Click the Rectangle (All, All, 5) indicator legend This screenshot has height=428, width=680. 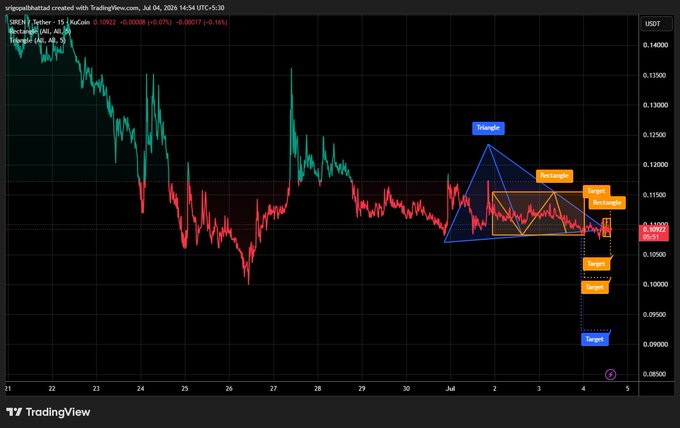click(x=40, y=31)
